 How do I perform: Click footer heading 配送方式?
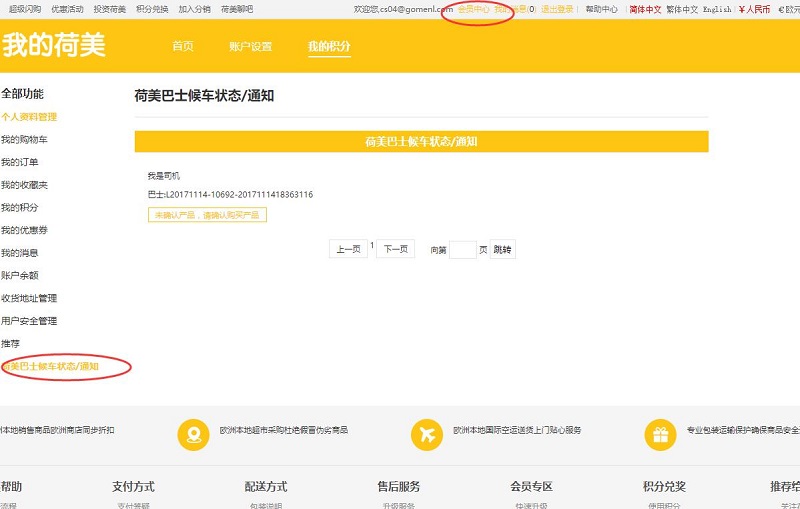(x=266, y=487)
